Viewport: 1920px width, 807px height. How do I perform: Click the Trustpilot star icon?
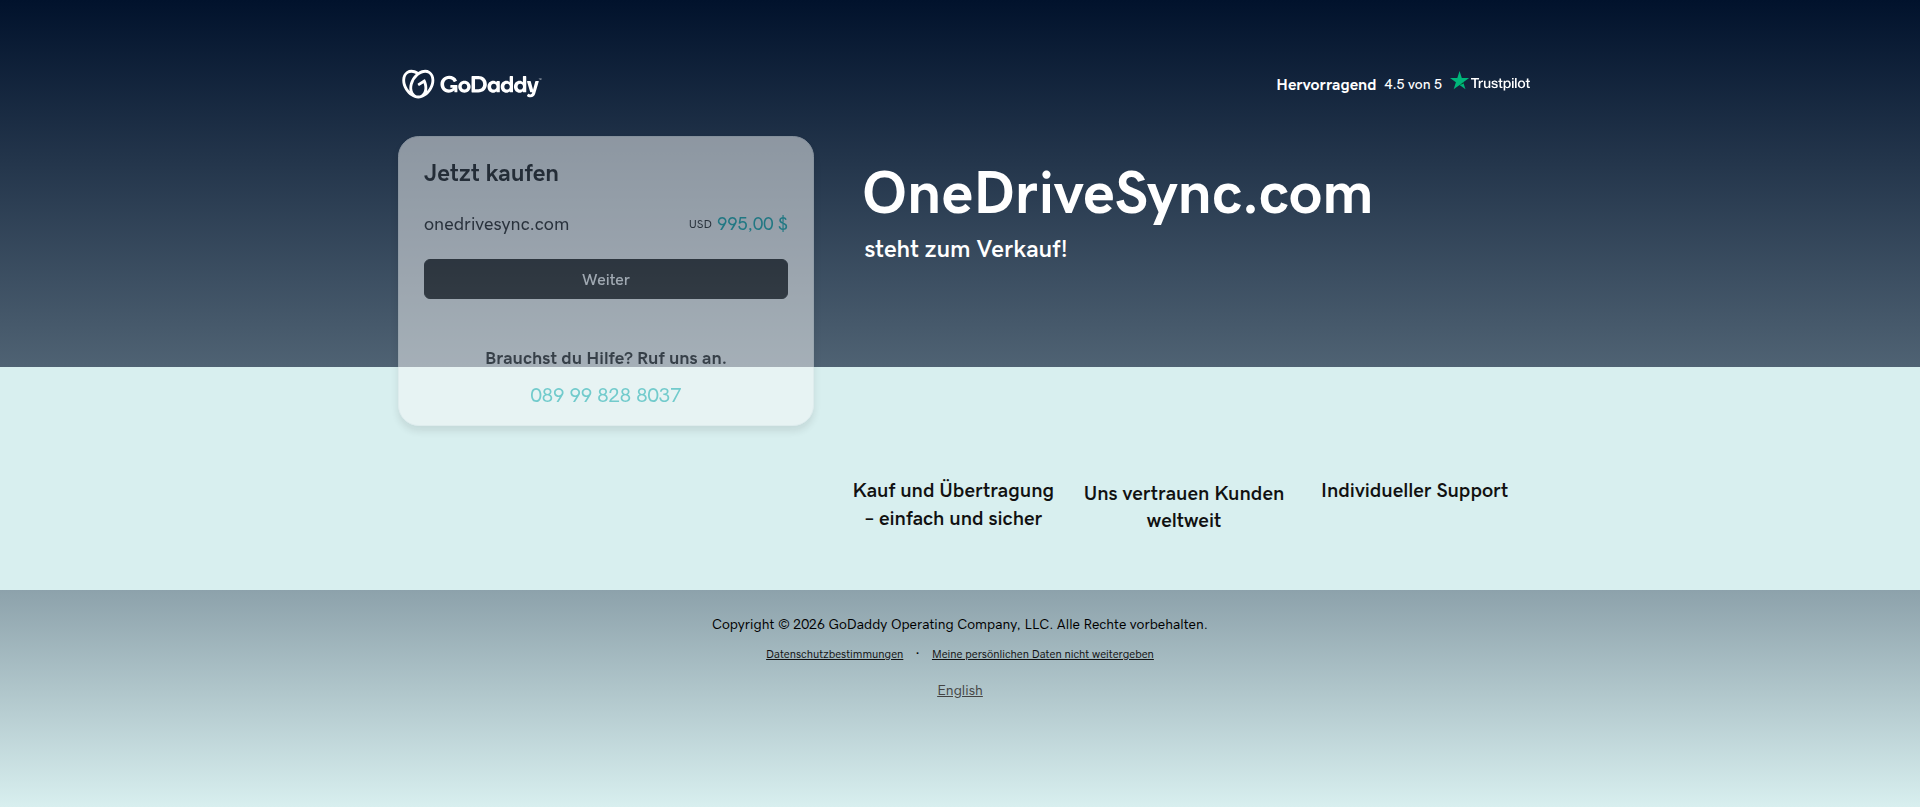point(1459,81)
